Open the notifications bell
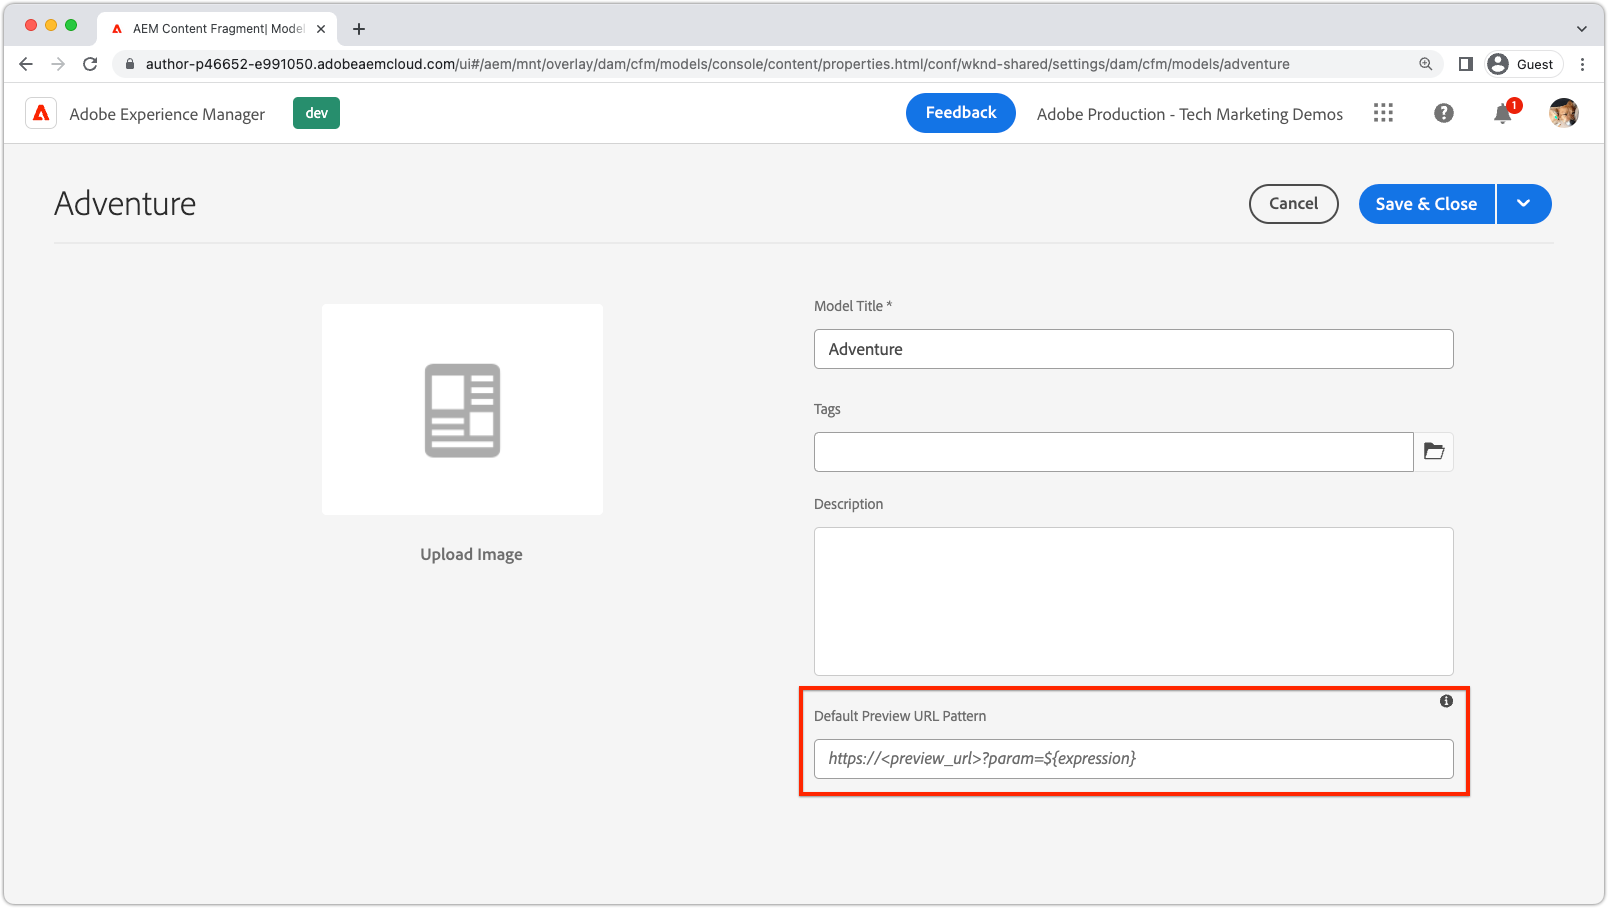1608x908 pixels. [1503, 113]
